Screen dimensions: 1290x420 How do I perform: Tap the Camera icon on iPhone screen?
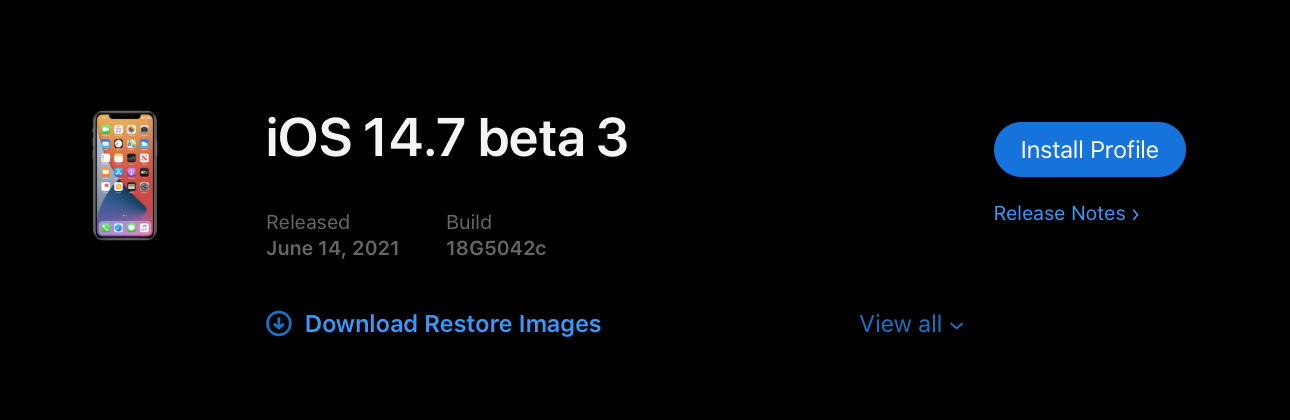145,129
